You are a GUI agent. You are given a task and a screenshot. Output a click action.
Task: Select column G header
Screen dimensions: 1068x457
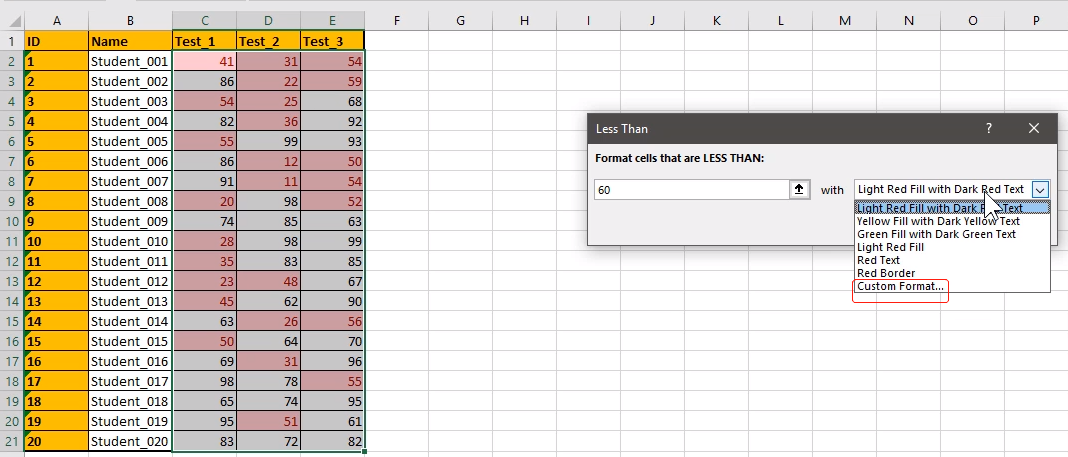(x=460, y=21)
